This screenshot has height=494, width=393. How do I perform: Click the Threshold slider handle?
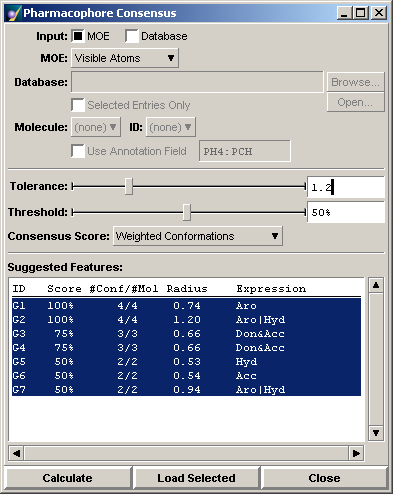pyautogui.click(x=187, y=212)
